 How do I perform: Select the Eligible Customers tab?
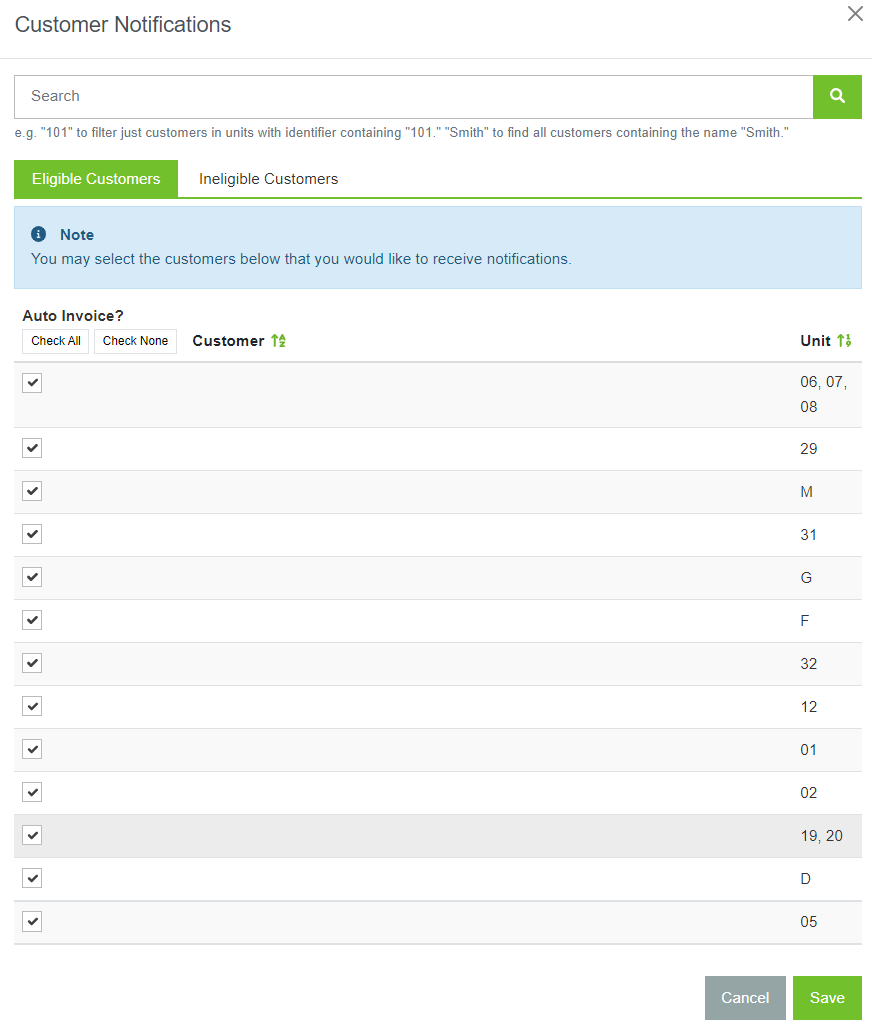tap(95, 178)
